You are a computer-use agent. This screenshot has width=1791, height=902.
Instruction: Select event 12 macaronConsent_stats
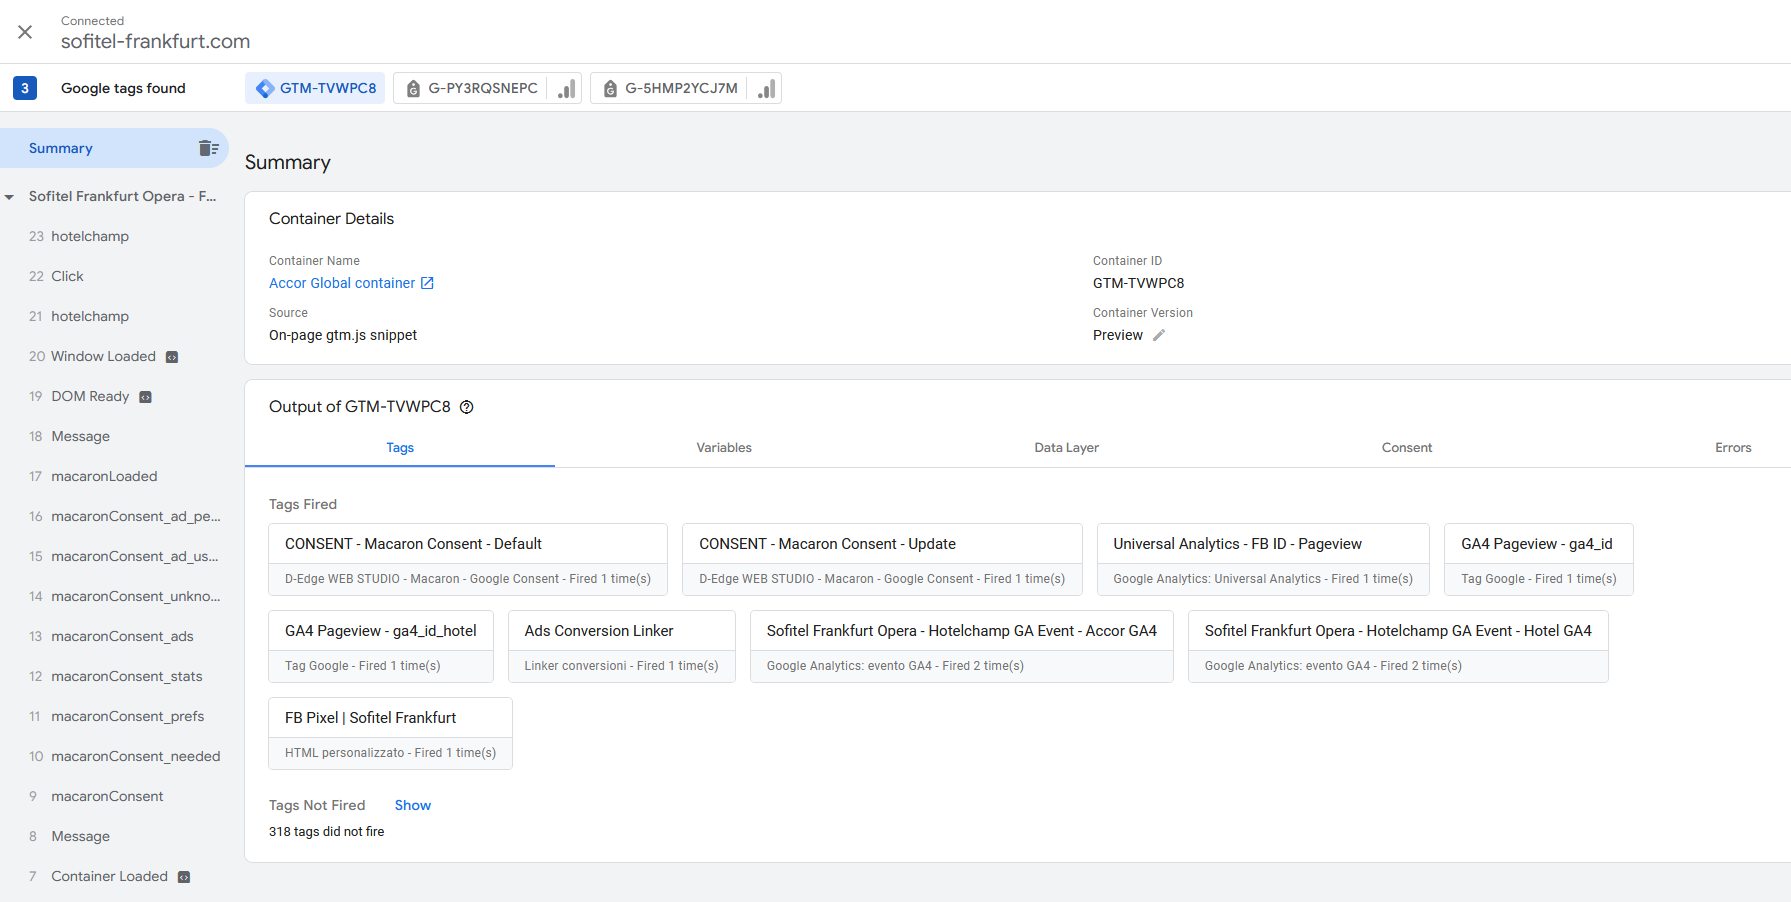[114, 676]
